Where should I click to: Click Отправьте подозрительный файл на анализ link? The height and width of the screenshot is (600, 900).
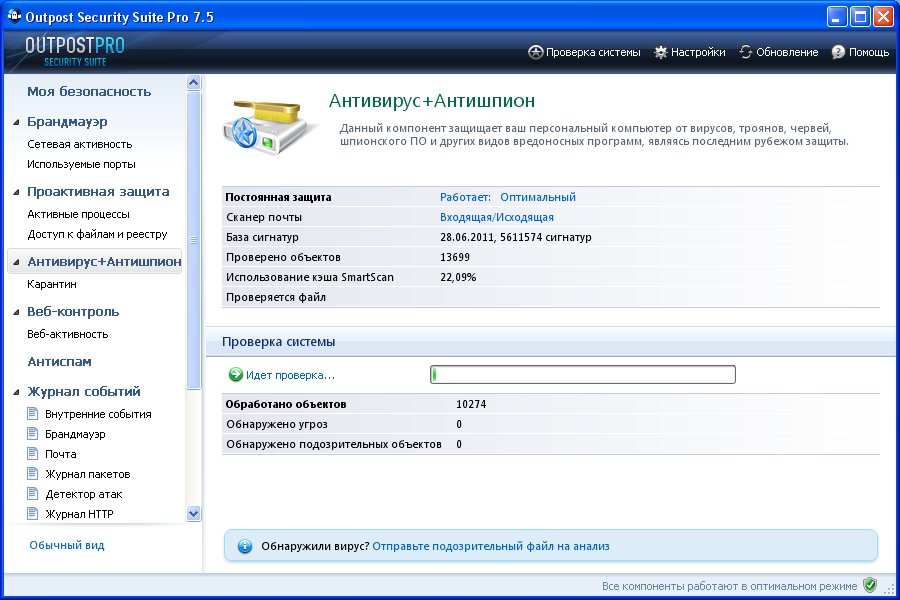tap(491, 546)
